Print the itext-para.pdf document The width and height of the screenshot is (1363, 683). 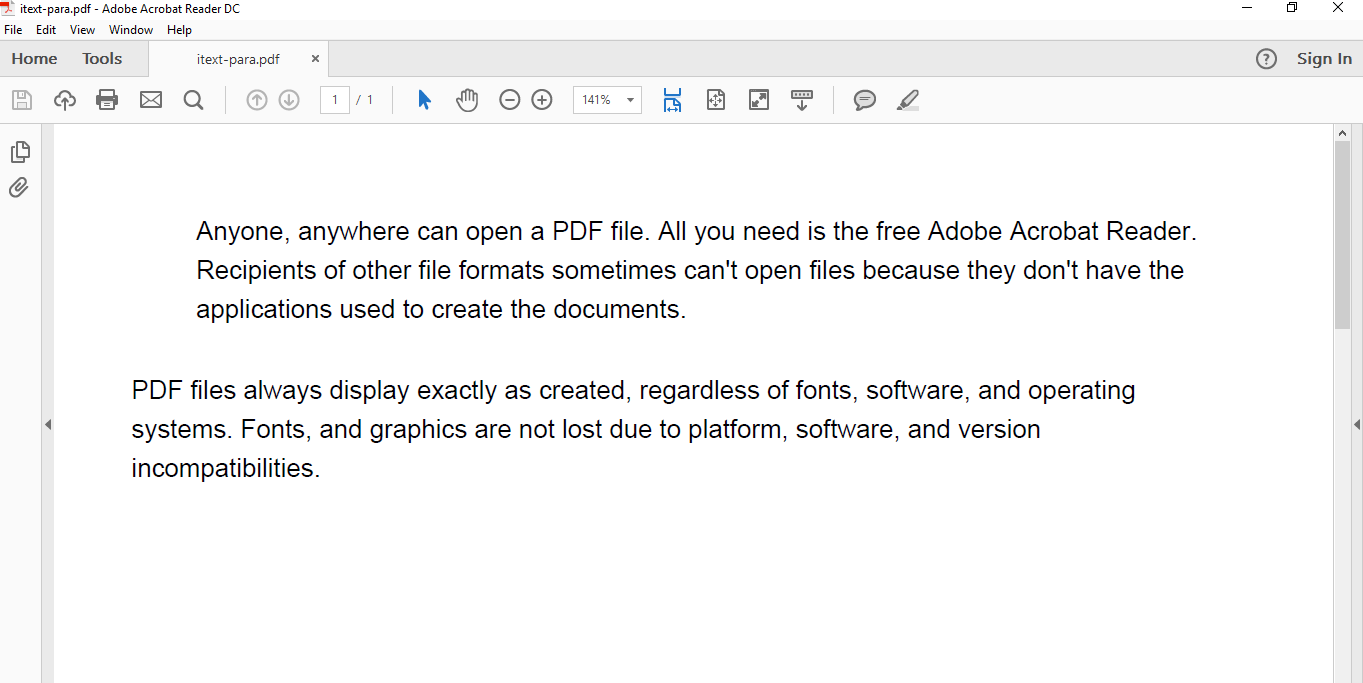(x=107, y=99)
